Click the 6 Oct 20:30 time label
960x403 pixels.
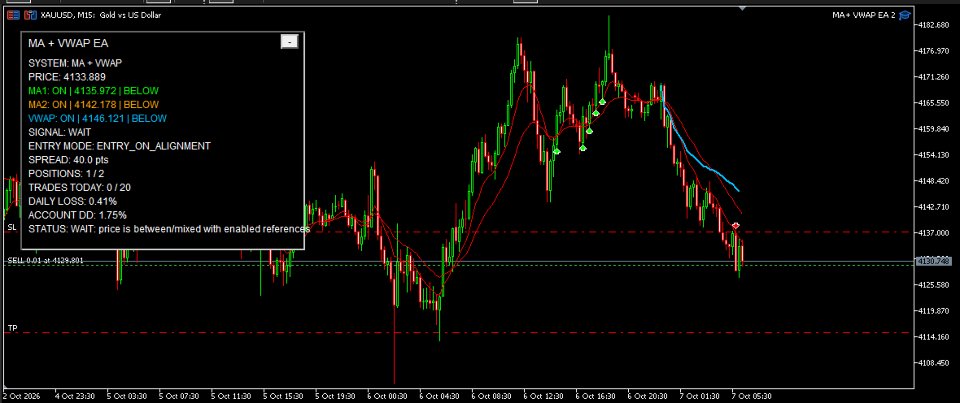click(x=648, y=396)
